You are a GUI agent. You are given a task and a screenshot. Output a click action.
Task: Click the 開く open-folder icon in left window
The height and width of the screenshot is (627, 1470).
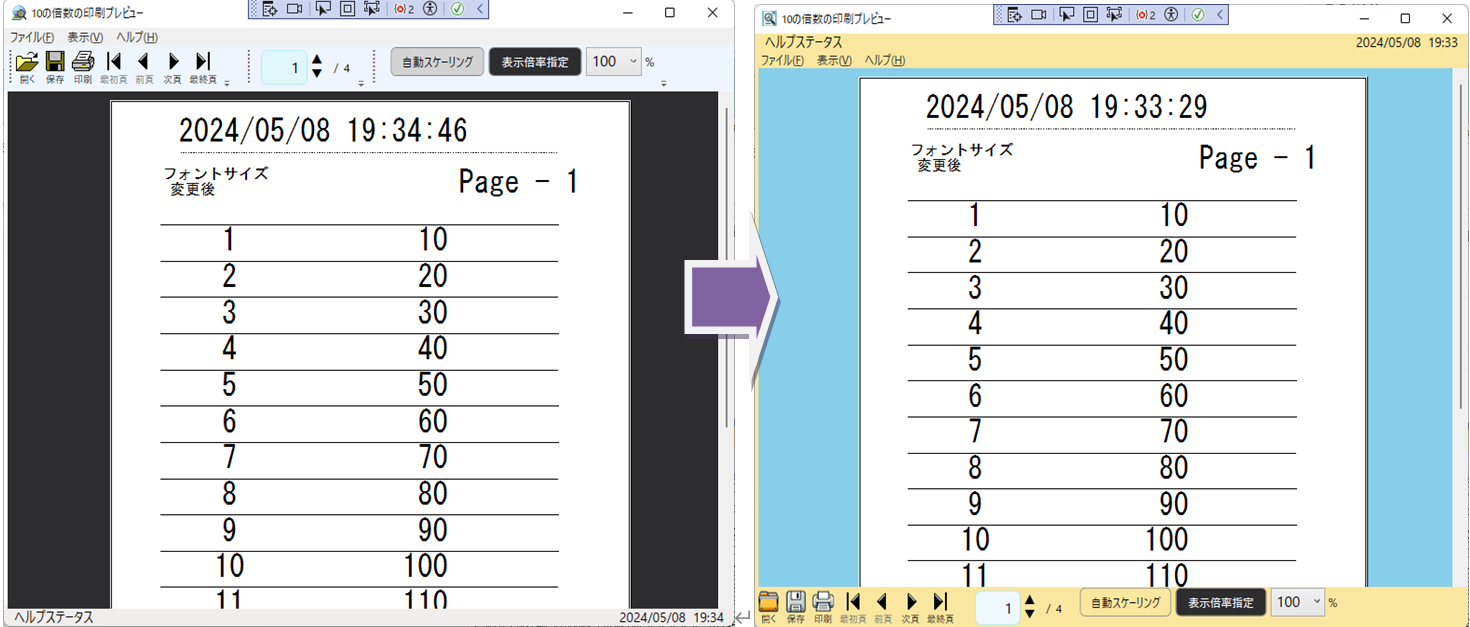27,62
